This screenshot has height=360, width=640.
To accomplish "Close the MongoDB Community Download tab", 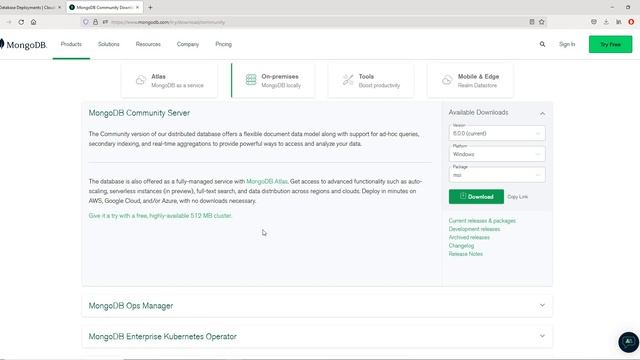I will tap(138, 7).
